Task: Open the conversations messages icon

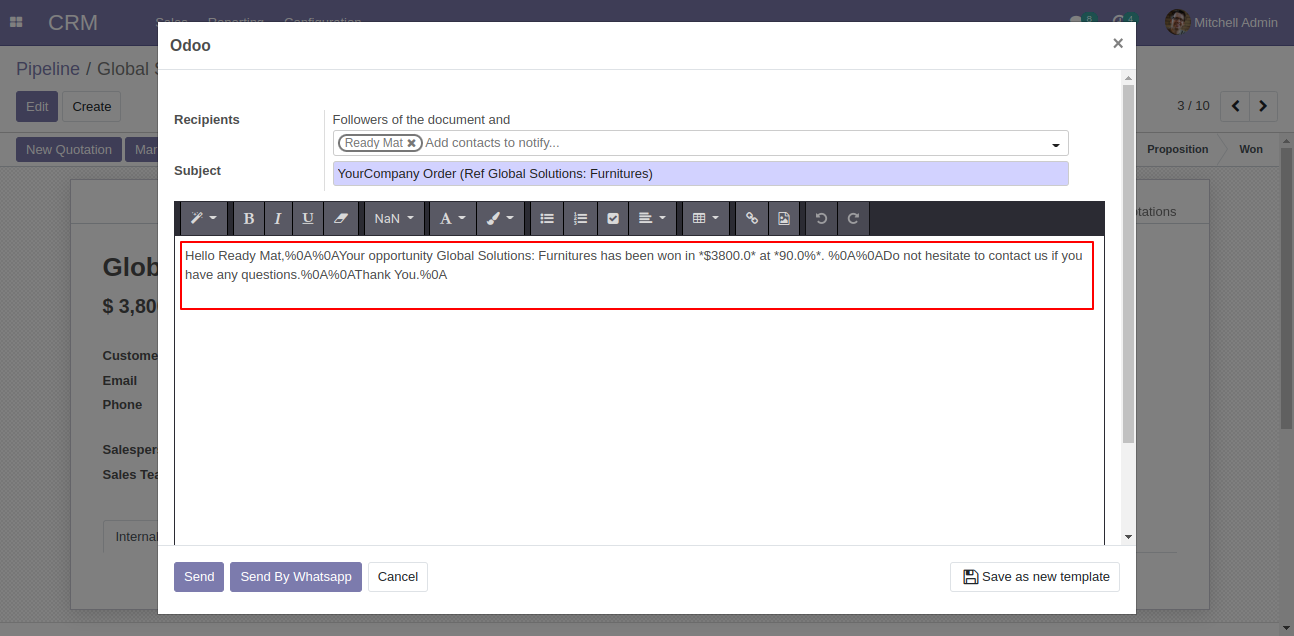Action: tap(1081, 21)
